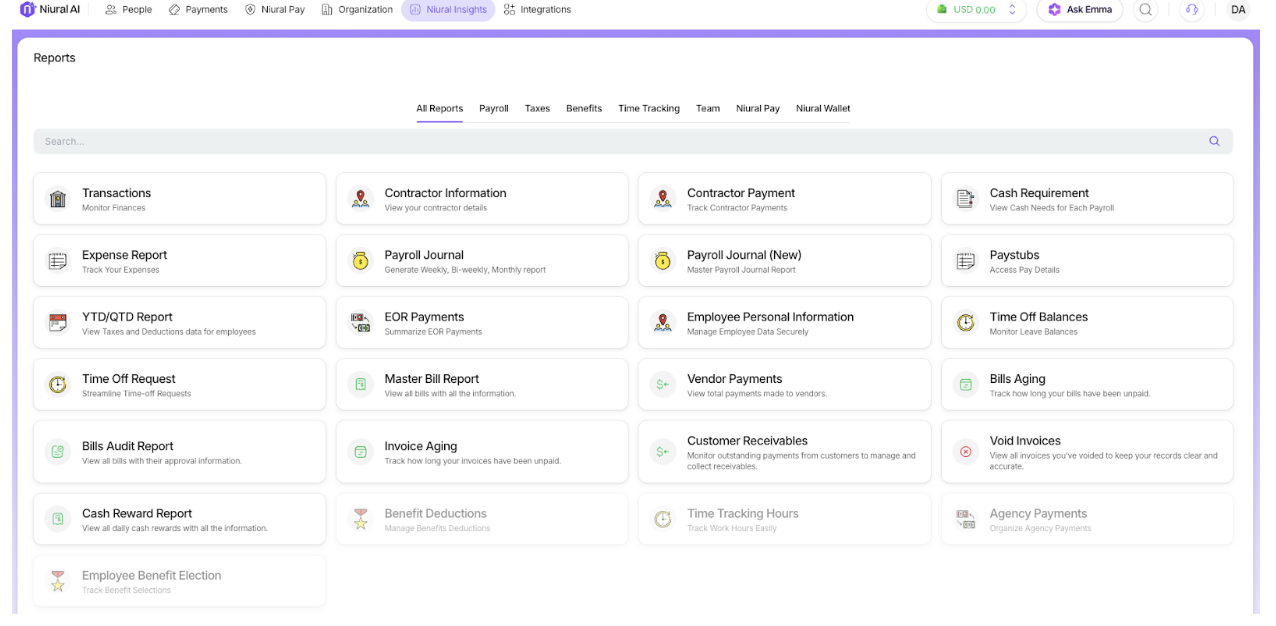Open the Integrations menu

[x=538, y=9]
